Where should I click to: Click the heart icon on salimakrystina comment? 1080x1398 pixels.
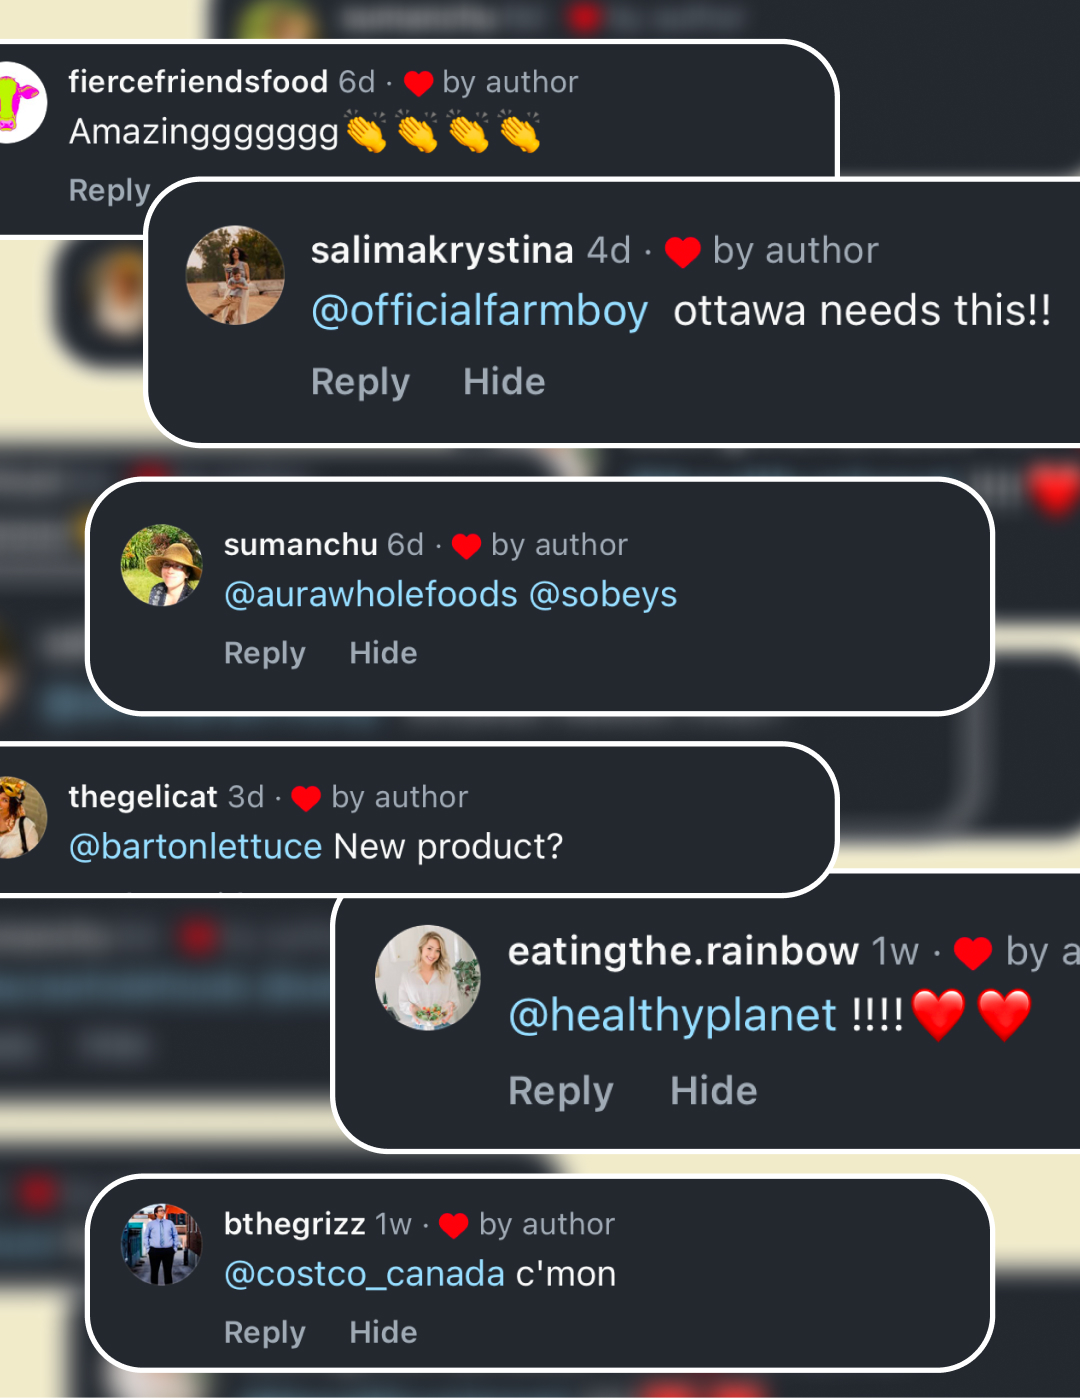pos(683,252)
